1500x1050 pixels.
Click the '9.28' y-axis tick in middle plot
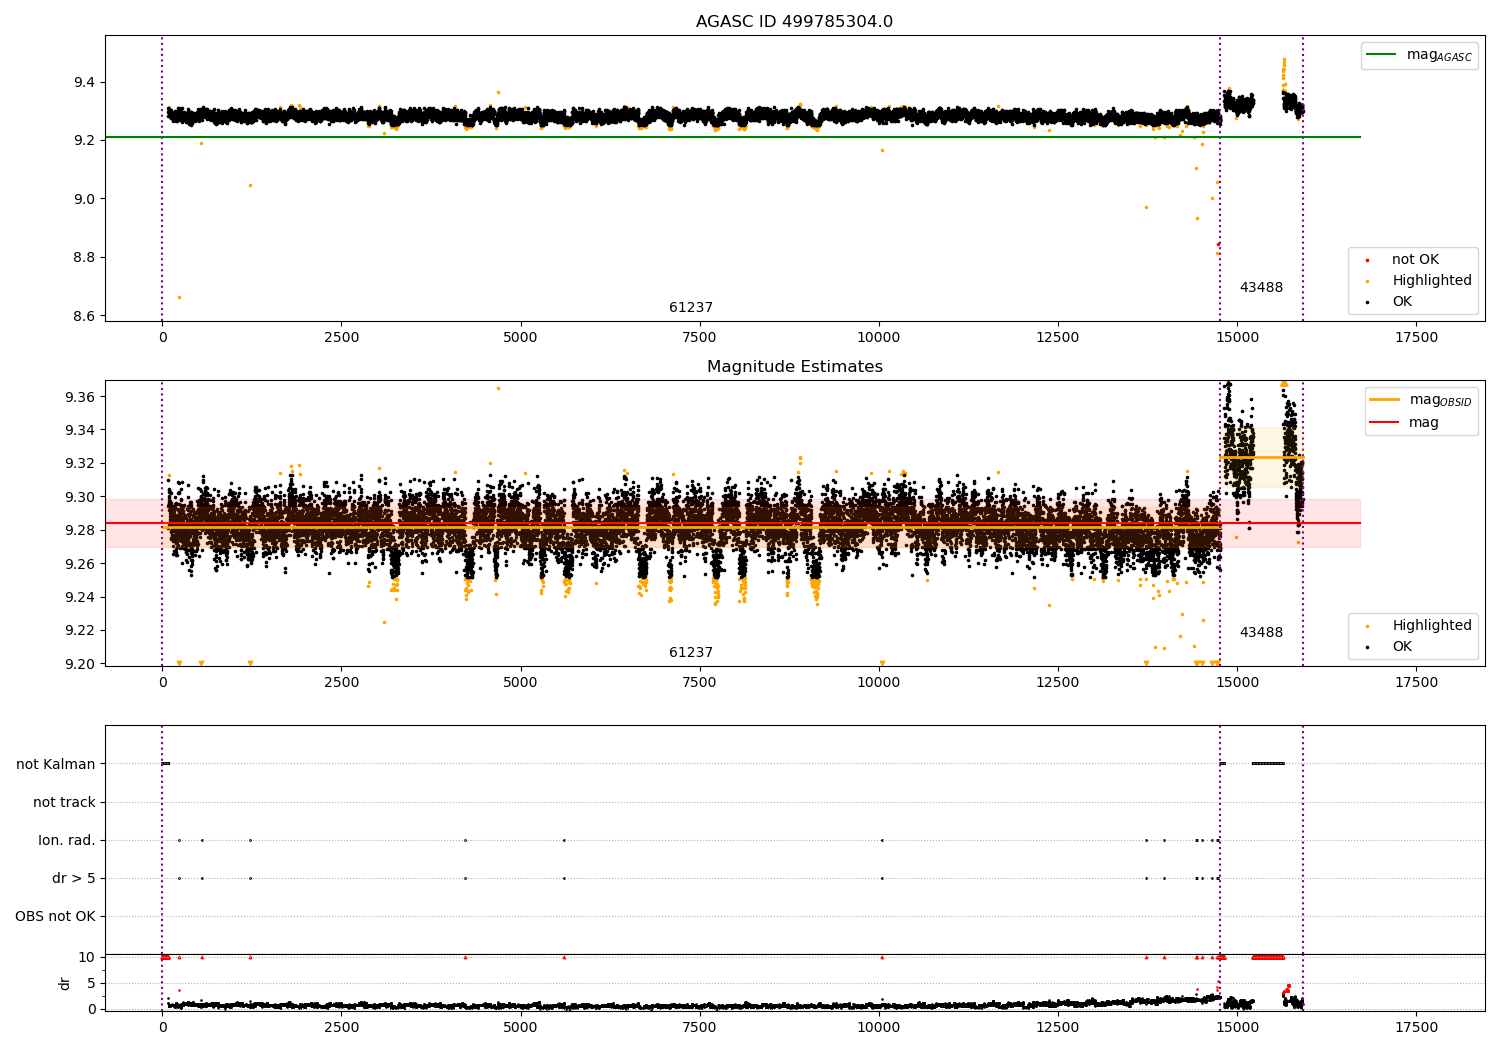pos(81,530)
